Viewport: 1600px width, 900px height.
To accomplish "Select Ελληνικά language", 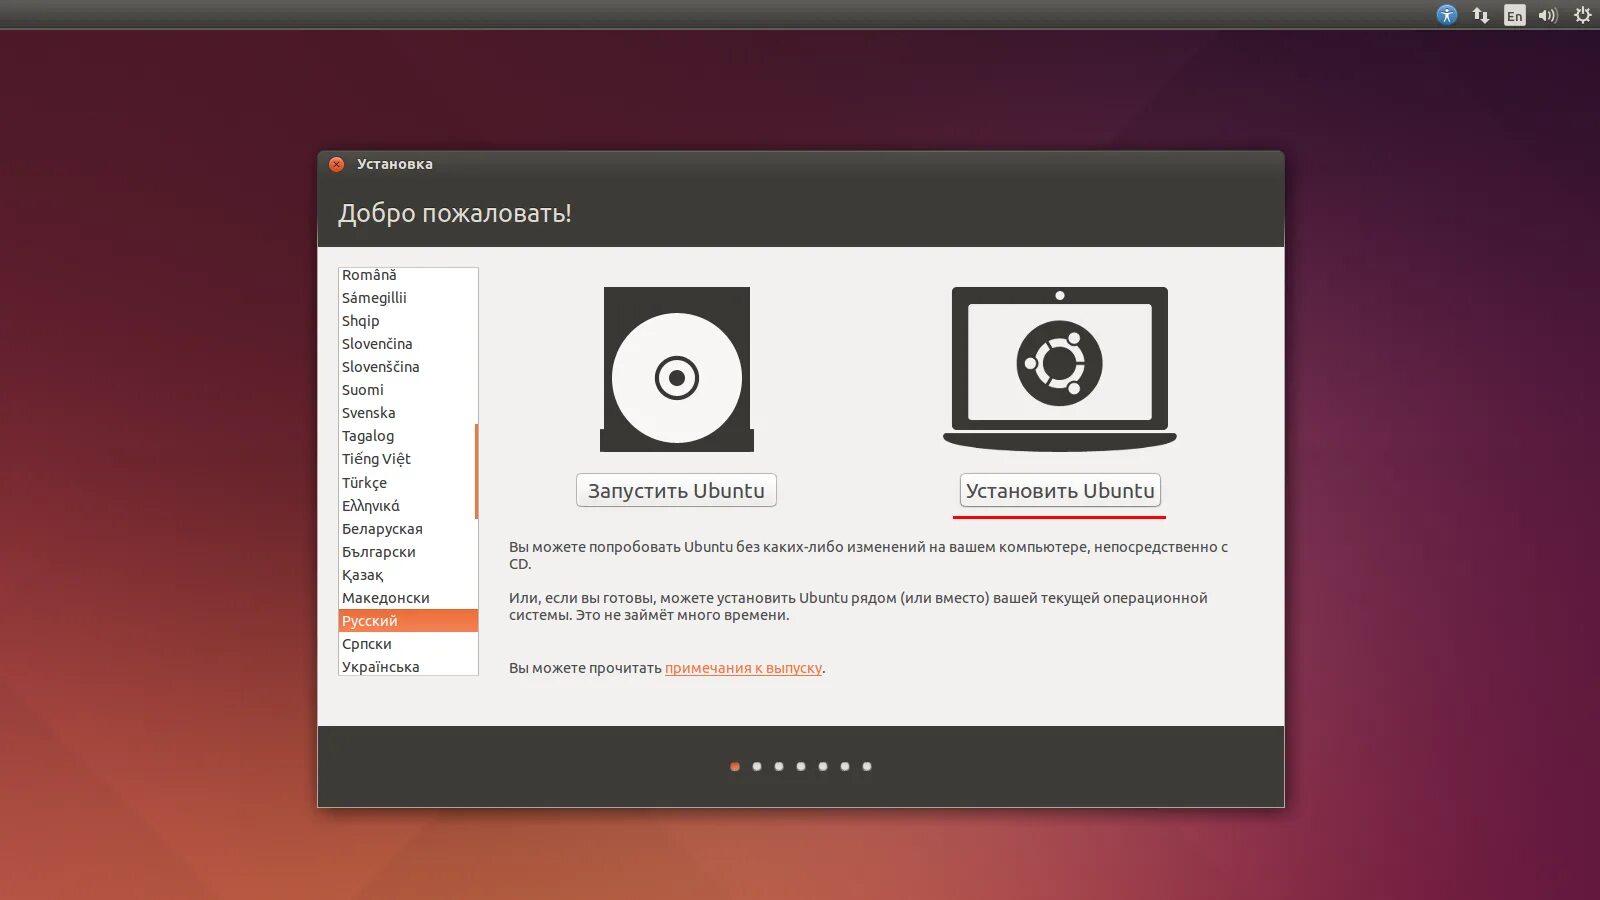I will pyautogui.click(x=408, y=506).
